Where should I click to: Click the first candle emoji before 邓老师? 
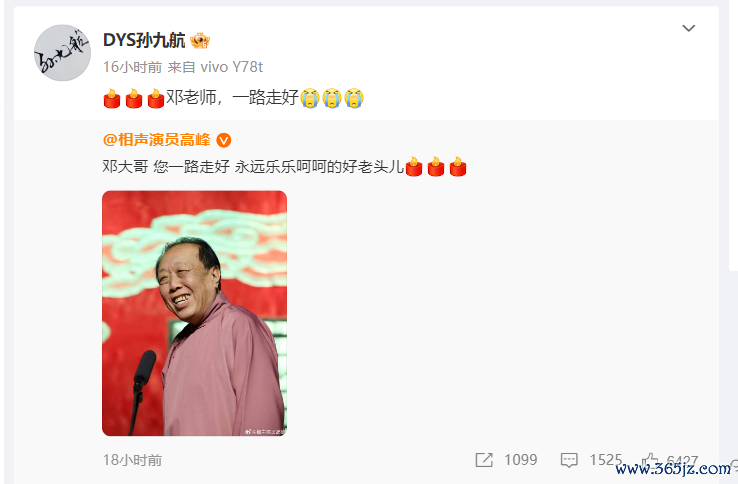tap(112, 98)
